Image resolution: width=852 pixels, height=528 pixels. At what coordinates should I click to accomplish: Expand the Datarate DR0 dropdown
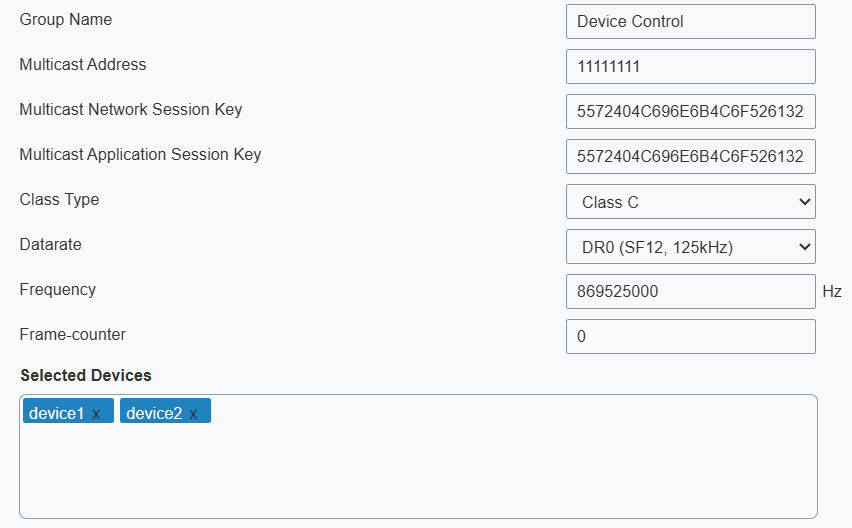tap(691, 247)
